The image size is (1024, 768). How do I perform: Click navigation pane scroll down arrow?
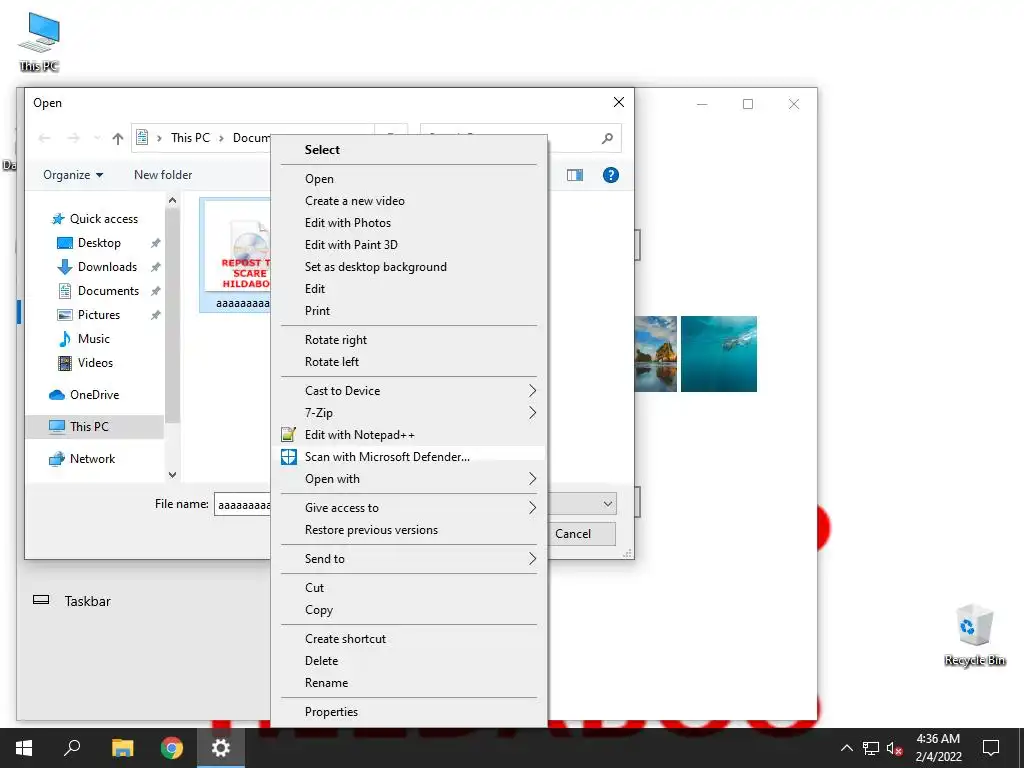tap(172, 475)
